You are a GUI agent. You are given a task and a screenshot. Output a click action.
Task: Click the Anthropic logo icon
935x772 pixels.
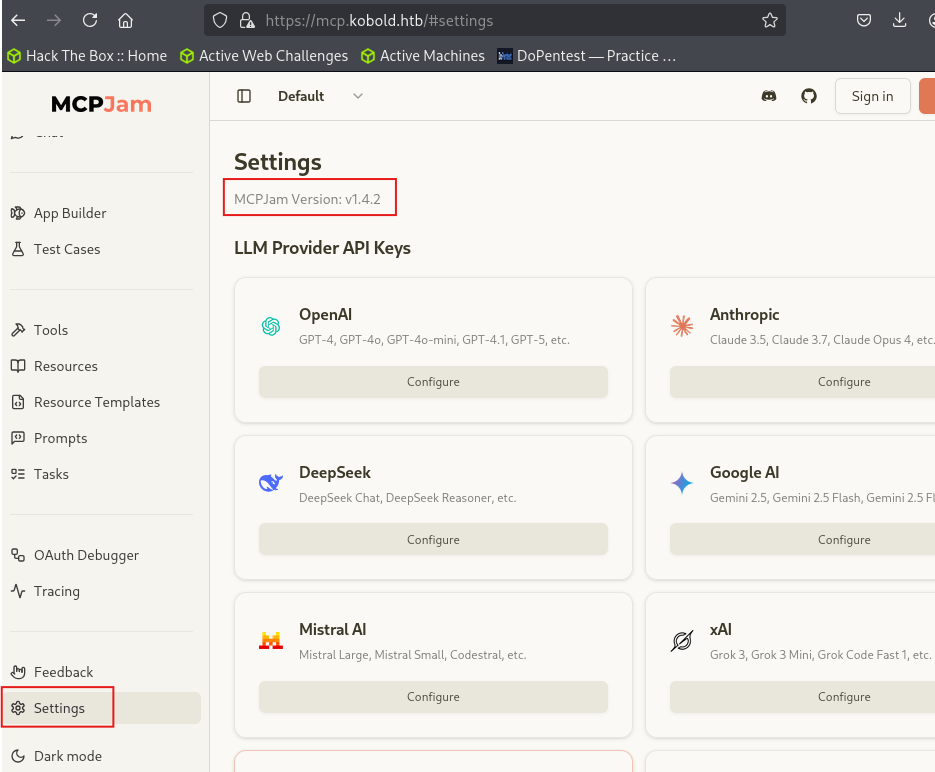pyautogui.click(x=682, y=326)
